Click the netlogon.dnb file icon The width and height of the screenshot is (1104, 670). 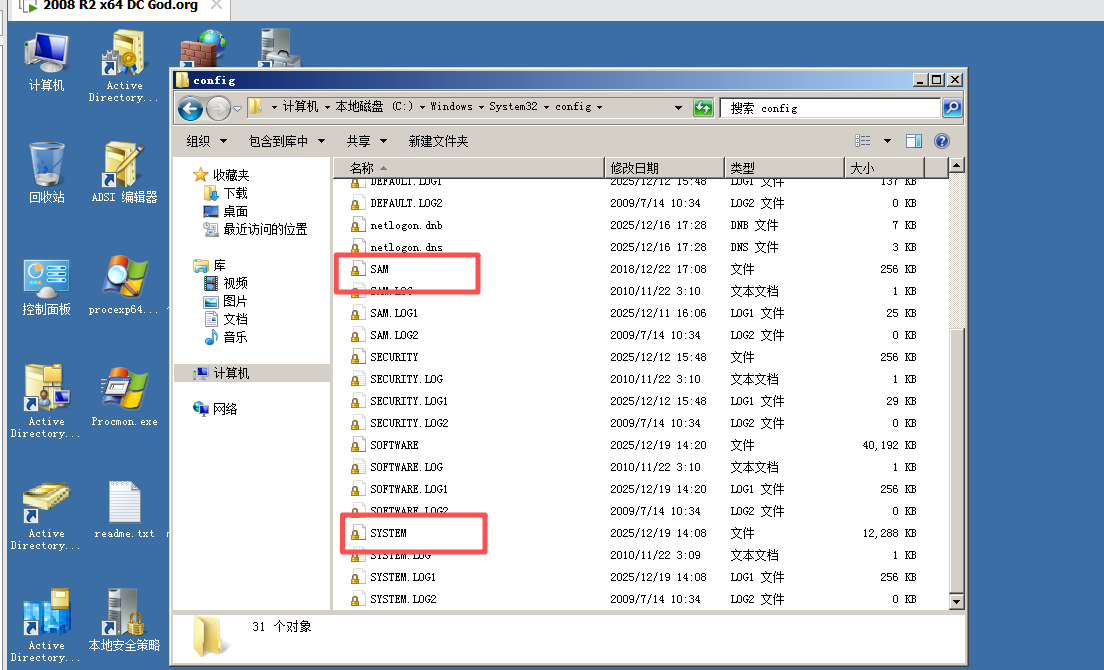(x=356, y=225)
